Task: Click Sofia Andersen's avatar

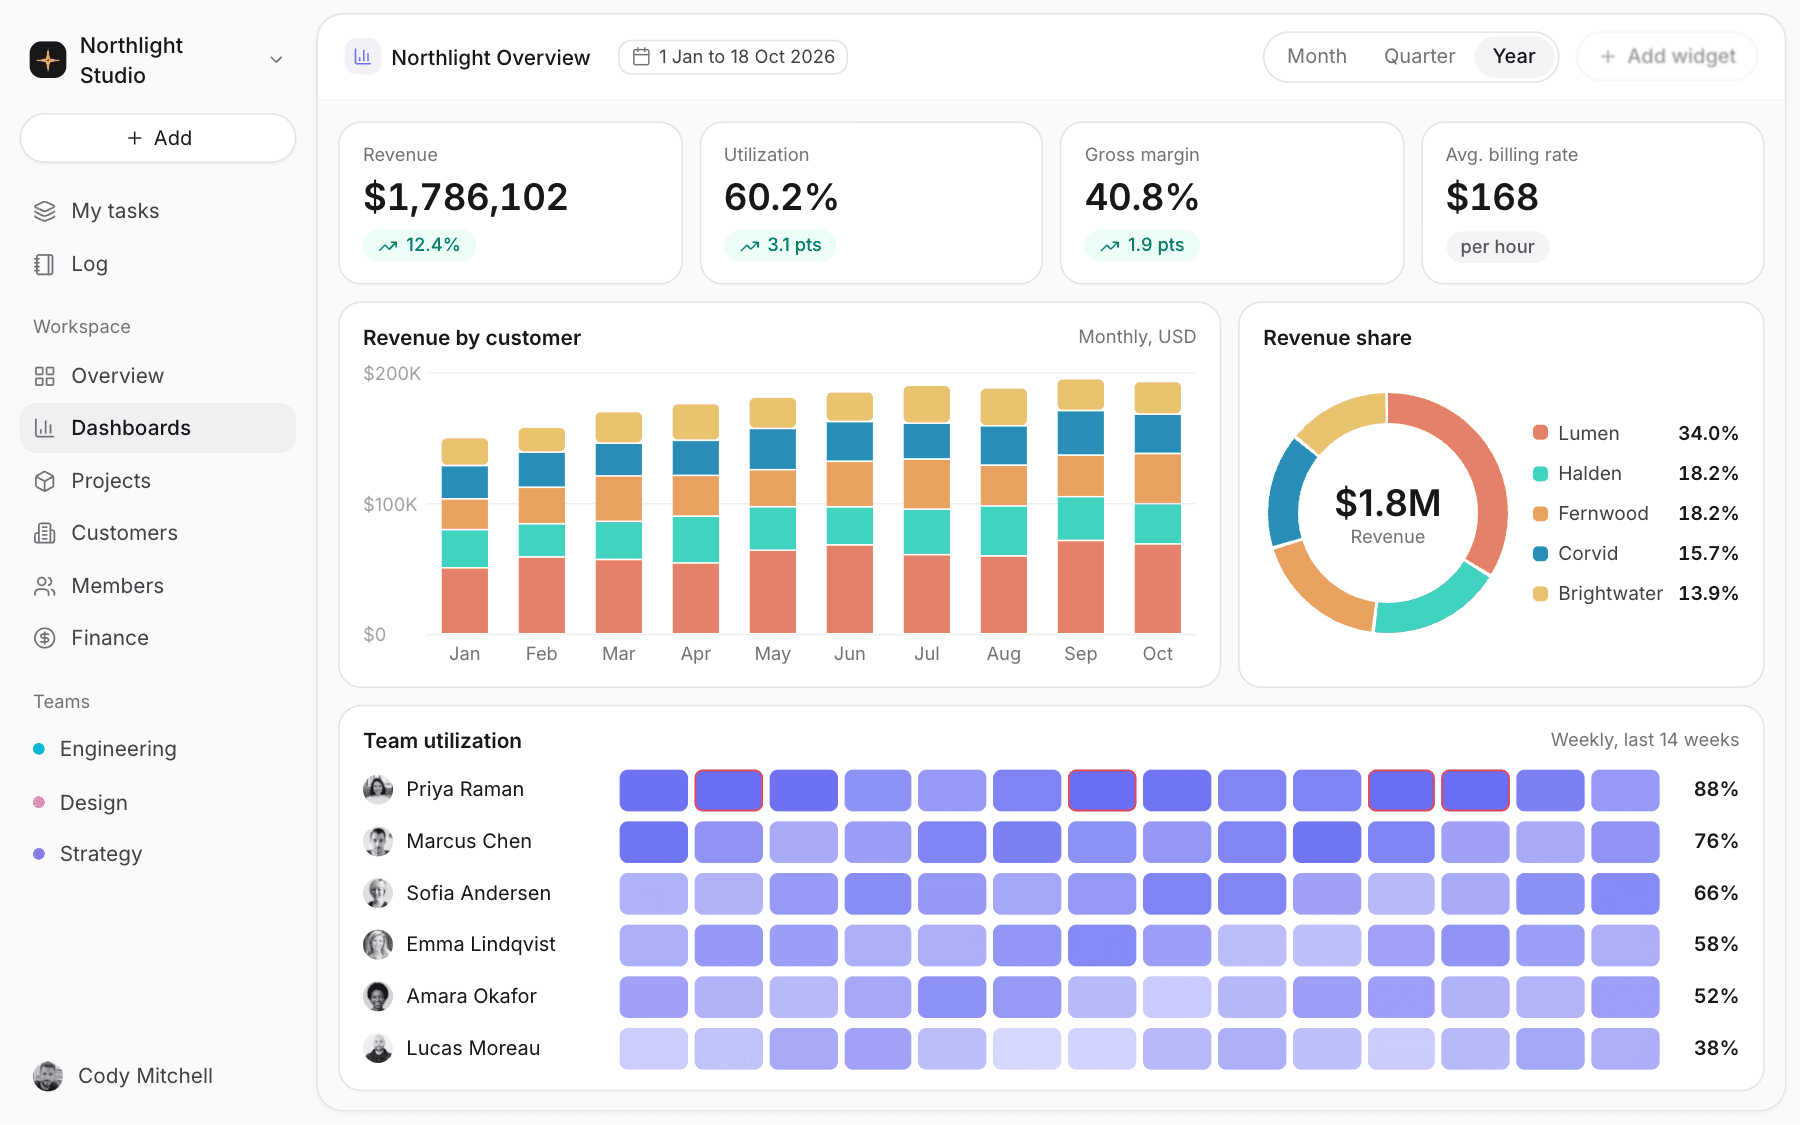Action: (x=378, y=893)
